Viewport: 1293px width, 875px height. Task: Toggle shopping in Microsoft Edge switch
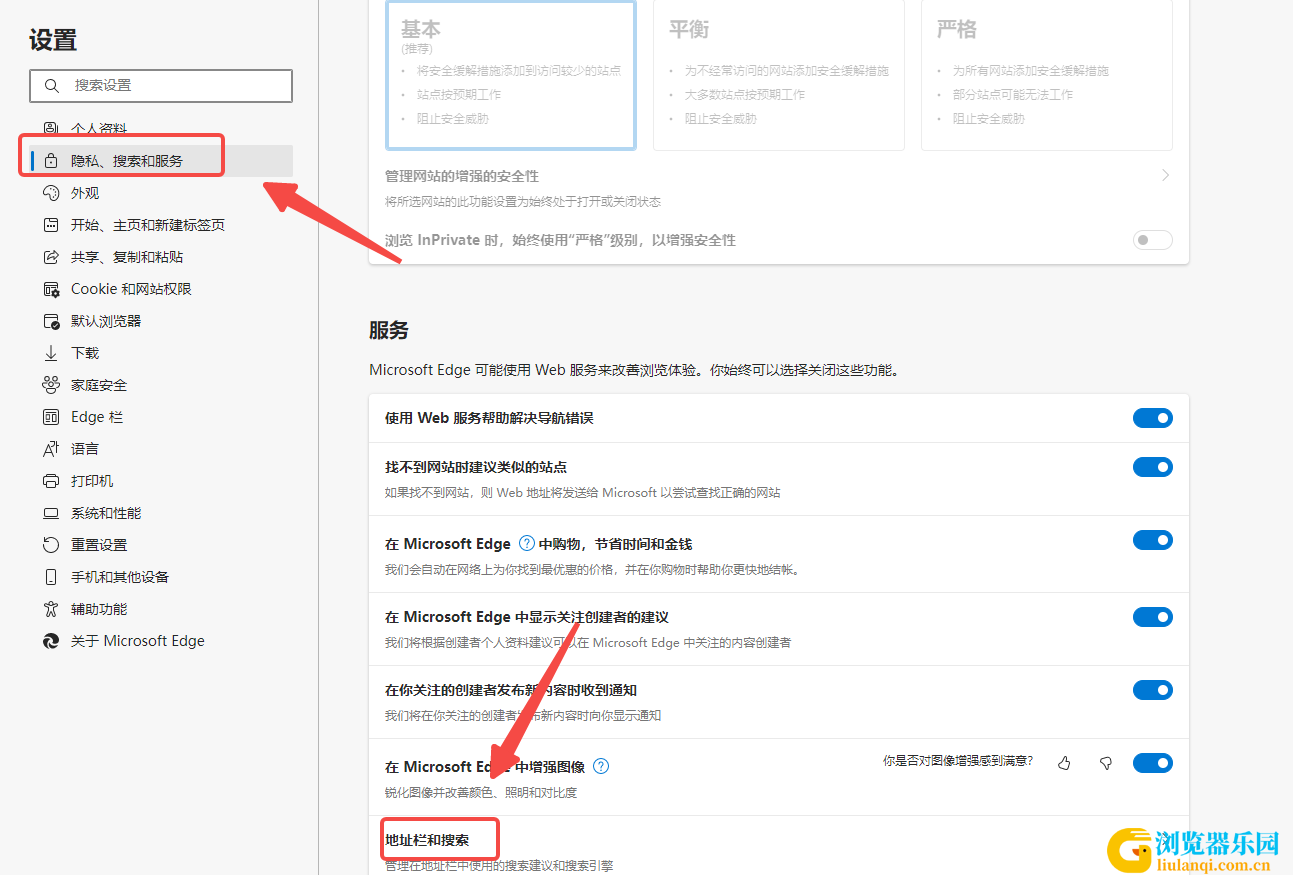coord(1153,540)
